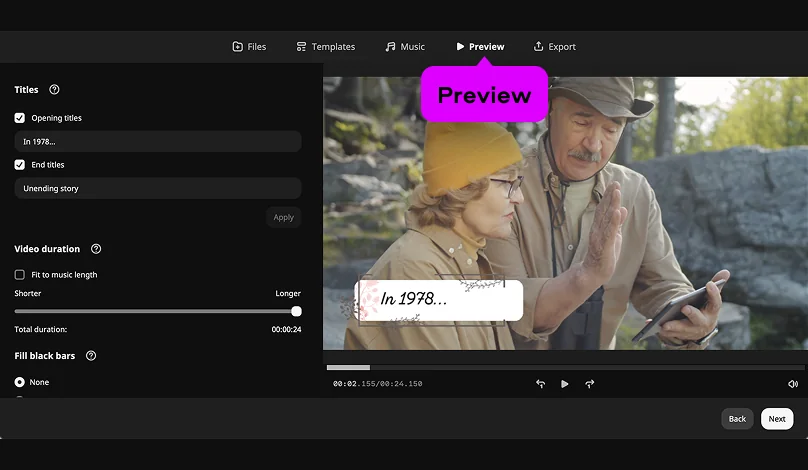Click the rewind arrow icon
Screen dimensions: 808x470
[x=541, y=384]
